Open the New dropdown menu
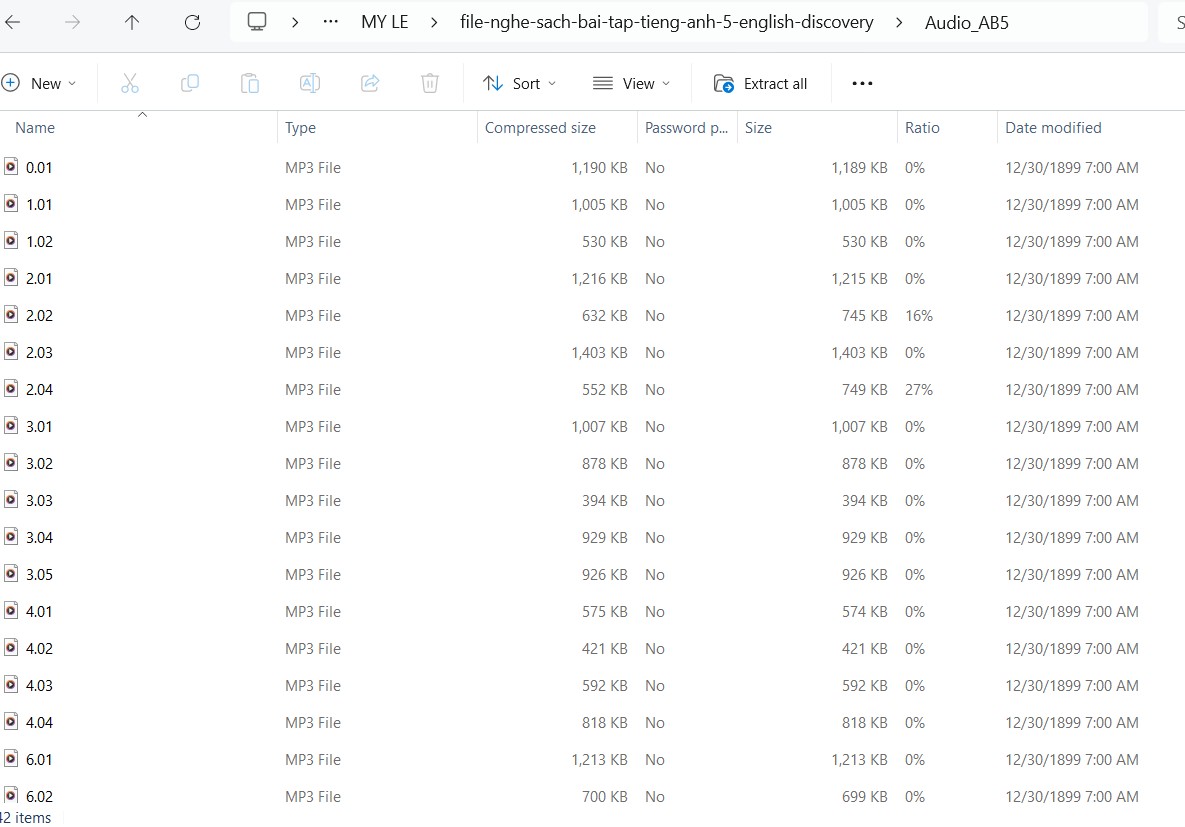Image resolution: width=1185 pixels, height=827 pixels. click(x=41, y=83)
